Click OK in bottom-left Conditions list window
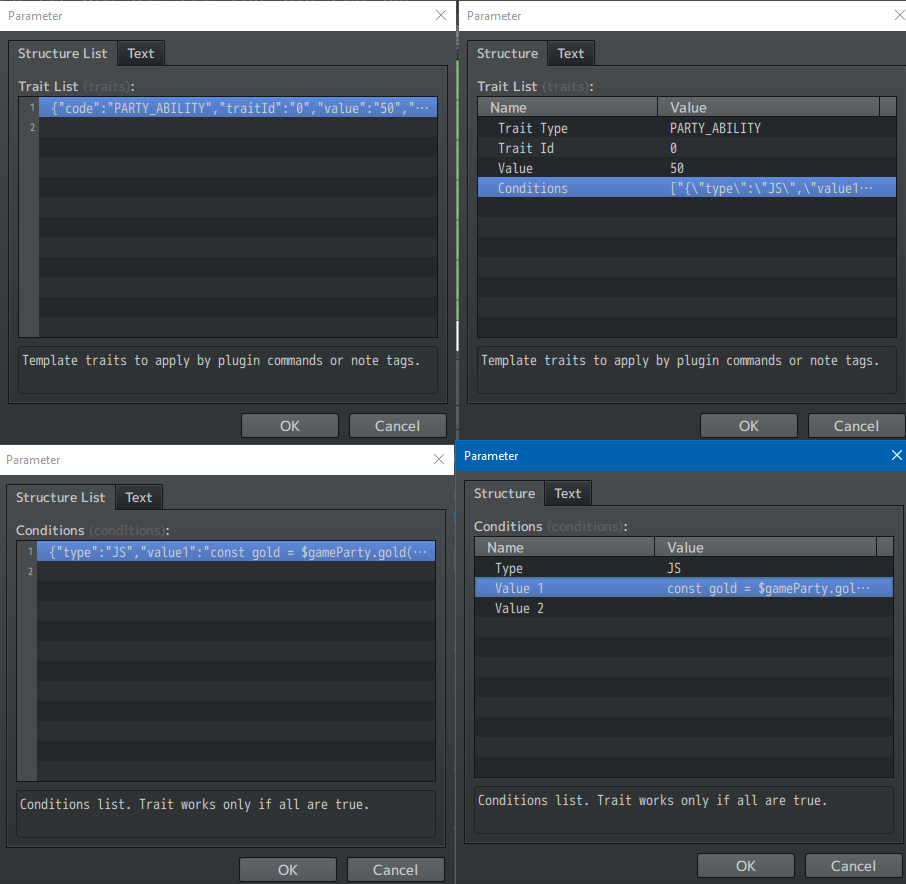Image resolution: width=906 pixels, height=884 pixels. tap(288, 870)
